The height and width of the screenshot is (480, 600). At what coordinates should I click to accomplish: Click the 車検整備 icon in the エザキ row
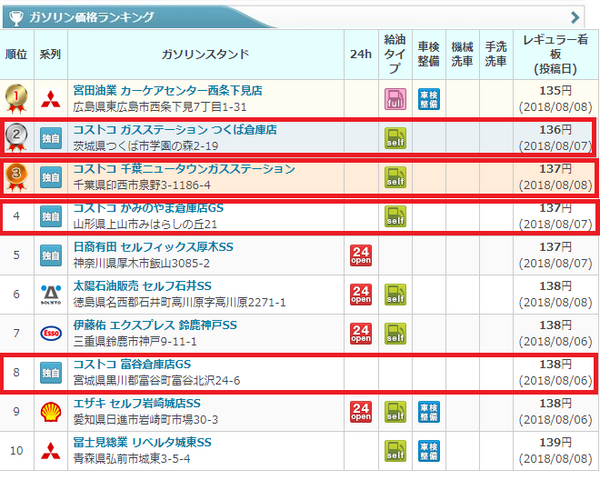pyautogui.click(x=429, y=412)
